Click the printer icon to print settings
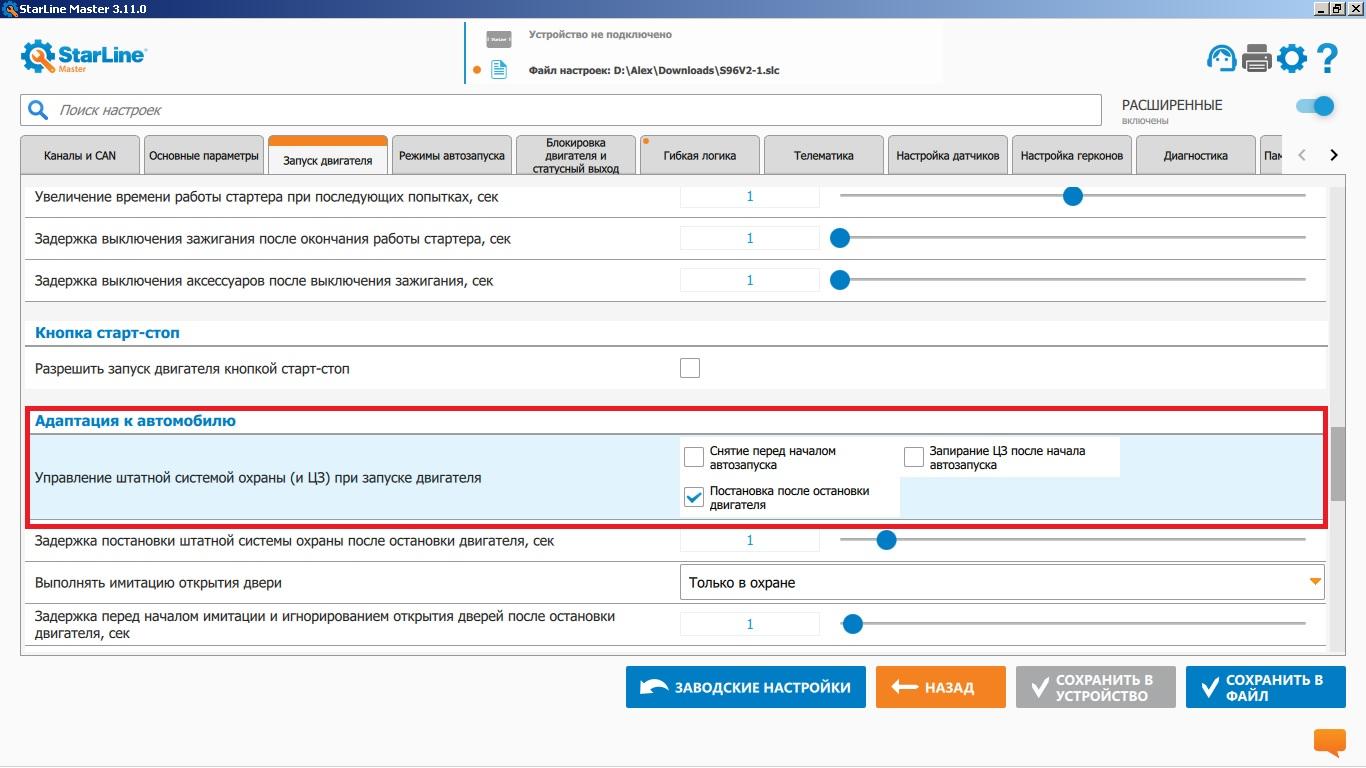 coord(1256,58)
